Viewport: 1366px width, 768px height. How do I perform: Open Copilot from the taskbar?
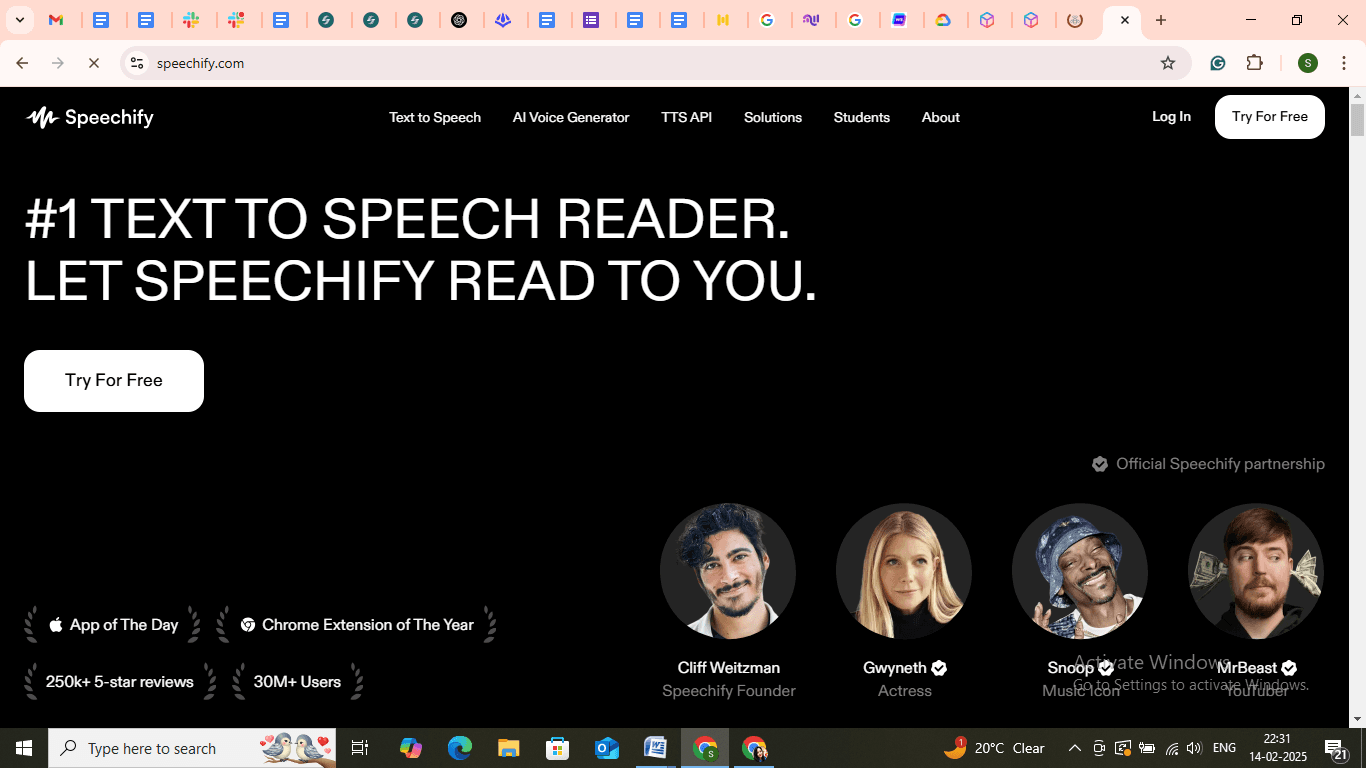(411, 748)
